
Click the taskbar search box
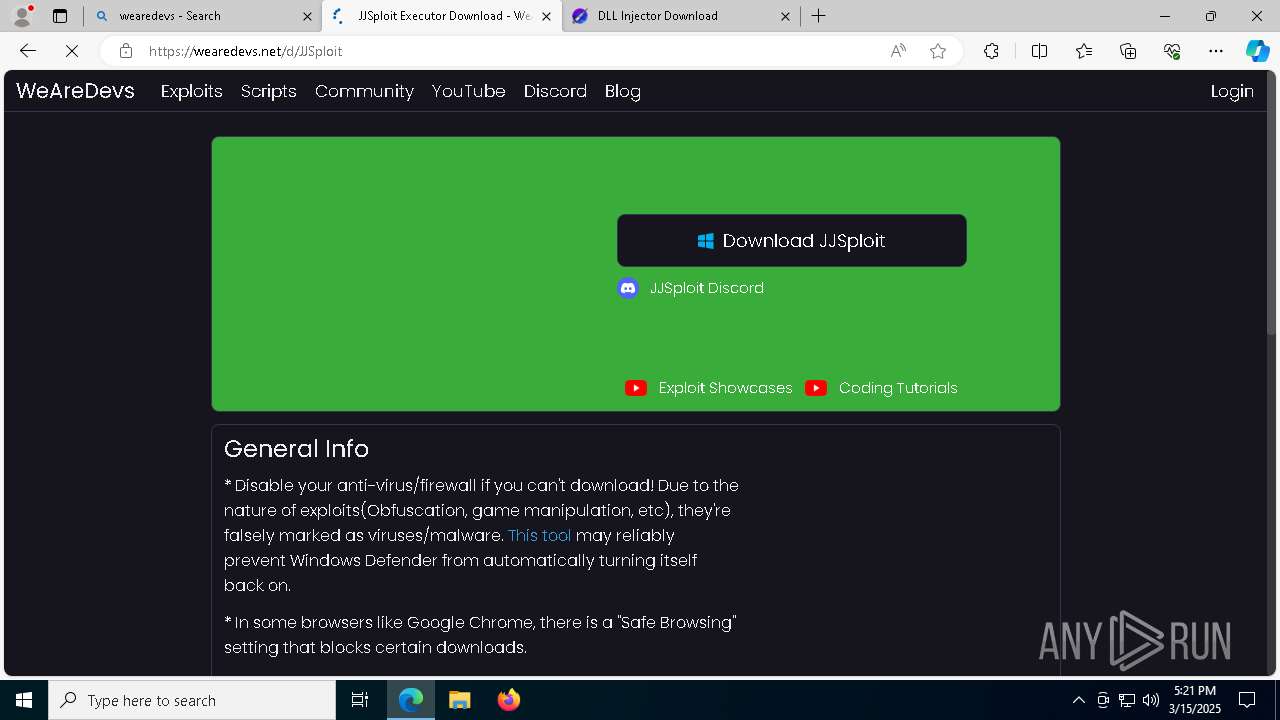pyautogui.click(x=192, y=700)
